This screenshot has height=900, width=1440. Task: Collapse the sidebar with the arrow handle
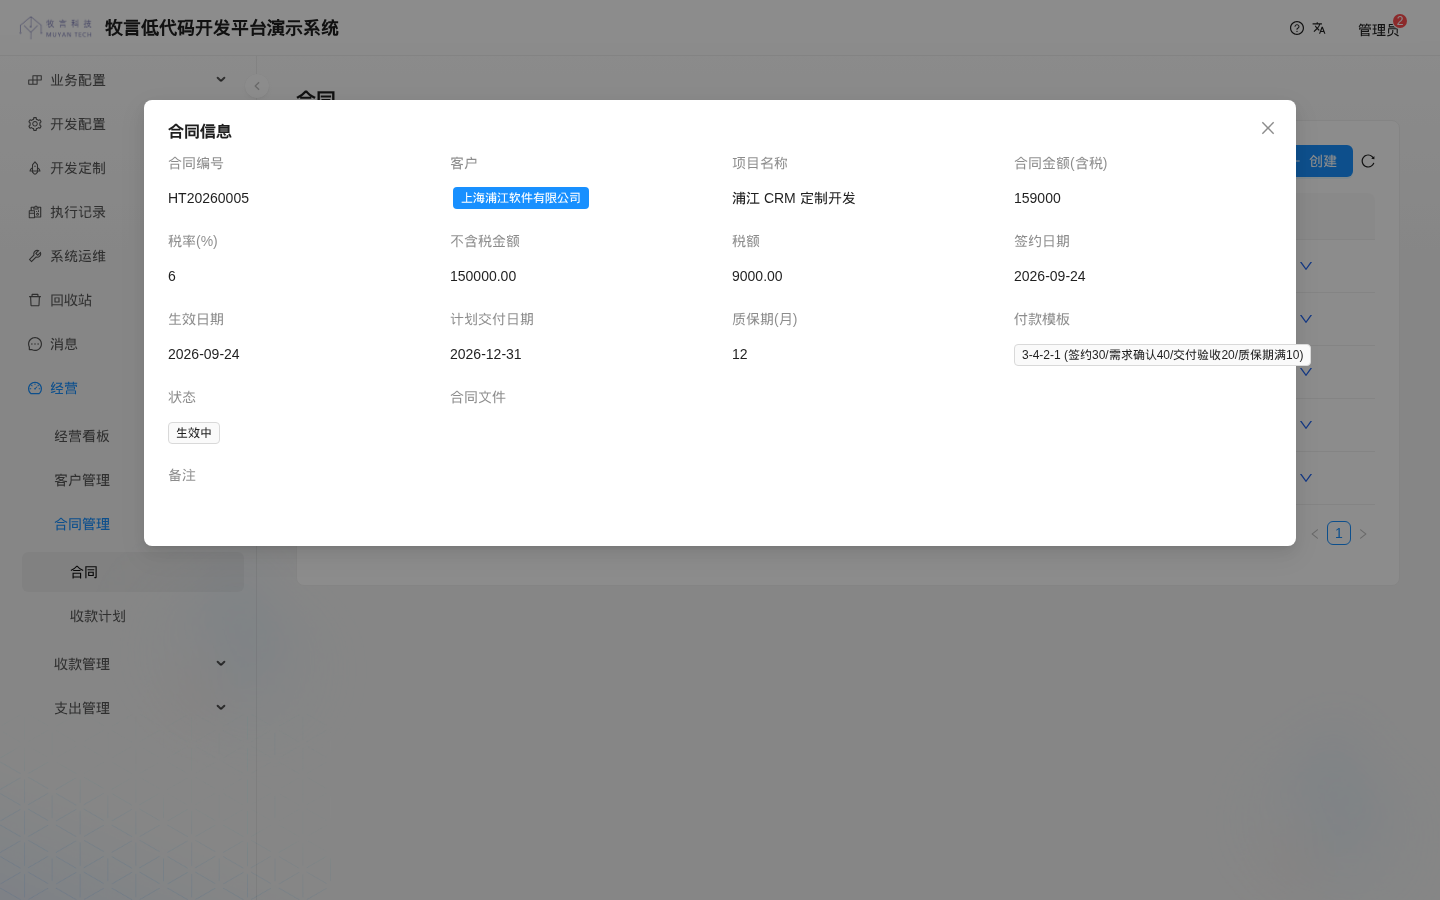tap(257, 86)
